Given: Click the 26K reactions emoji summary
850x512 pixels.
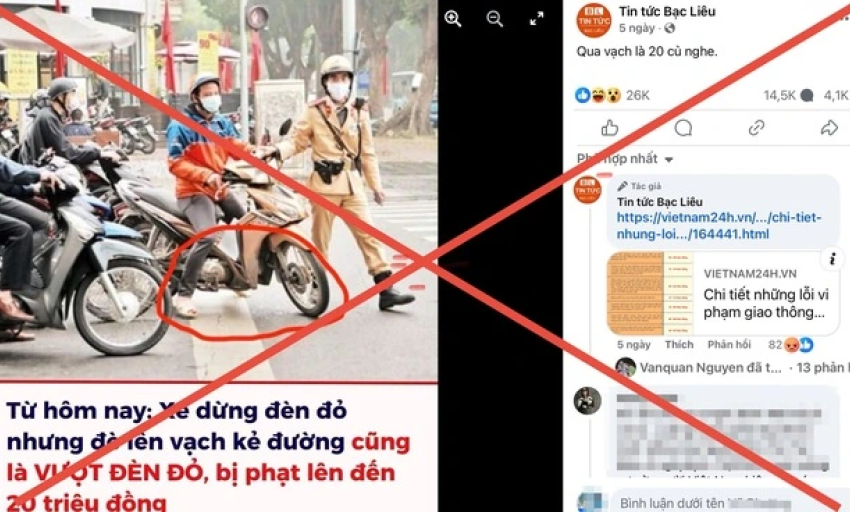Looking at the screenshot, I should point(611,95).
